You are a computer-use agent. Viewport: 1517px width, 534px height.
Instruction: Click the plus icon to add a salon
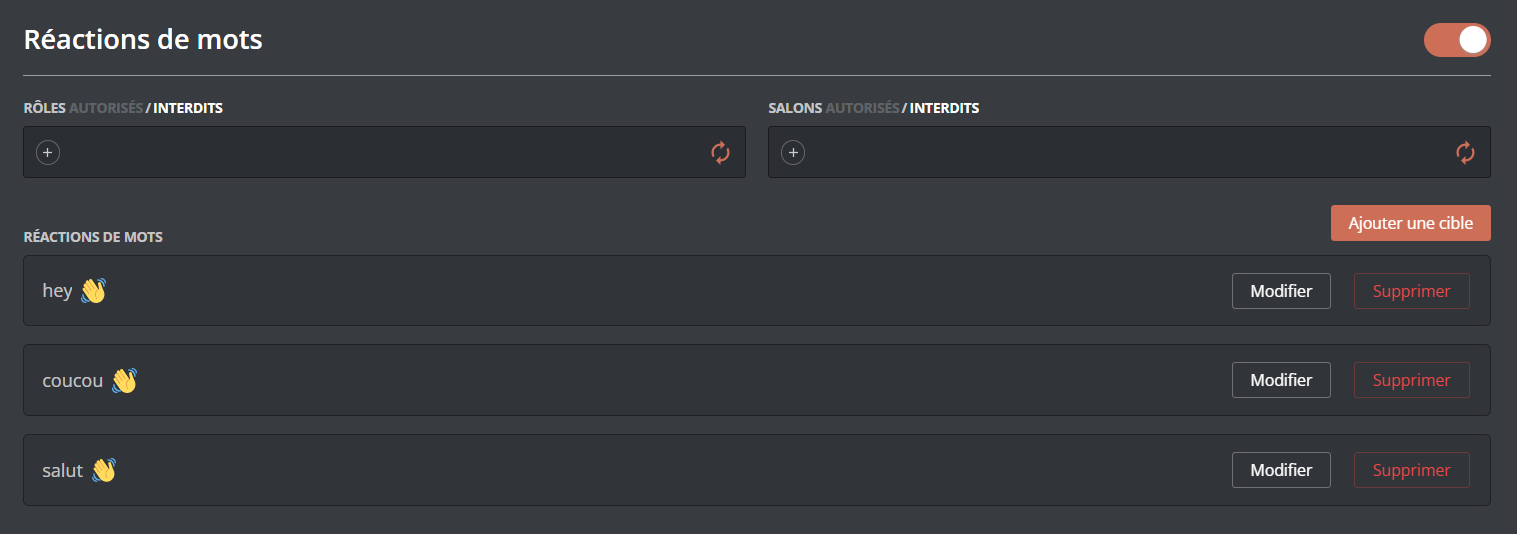(x=793, y=152)
